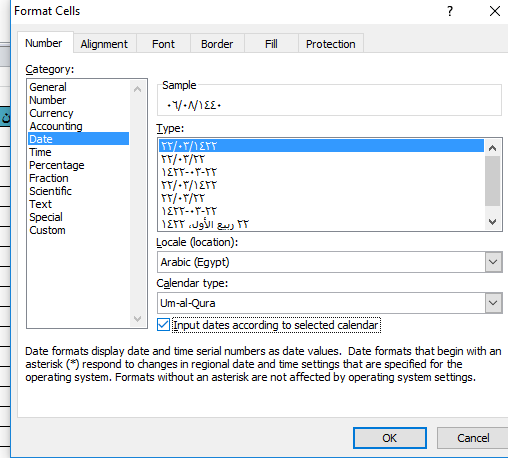Open the Locale (location) dropdown

click(x=493, y=262)
